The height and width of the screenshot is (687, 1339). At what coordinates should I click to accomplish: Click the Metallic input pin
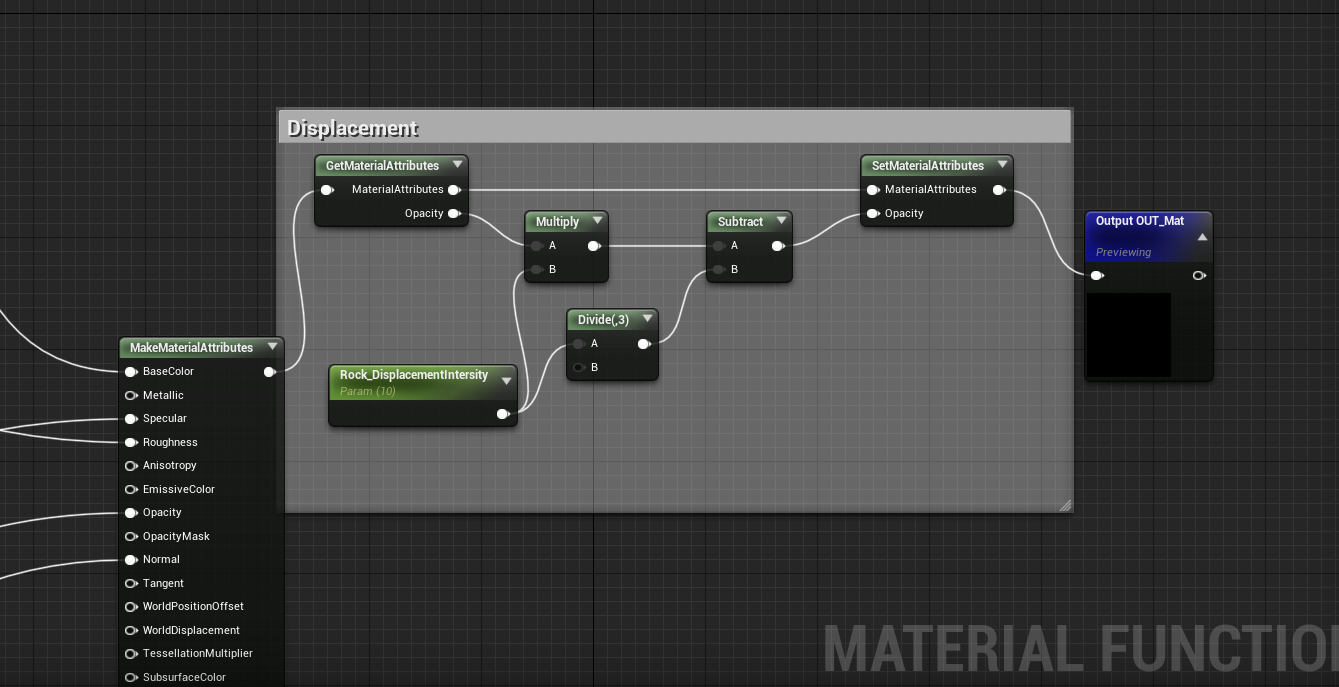point(131,395)
